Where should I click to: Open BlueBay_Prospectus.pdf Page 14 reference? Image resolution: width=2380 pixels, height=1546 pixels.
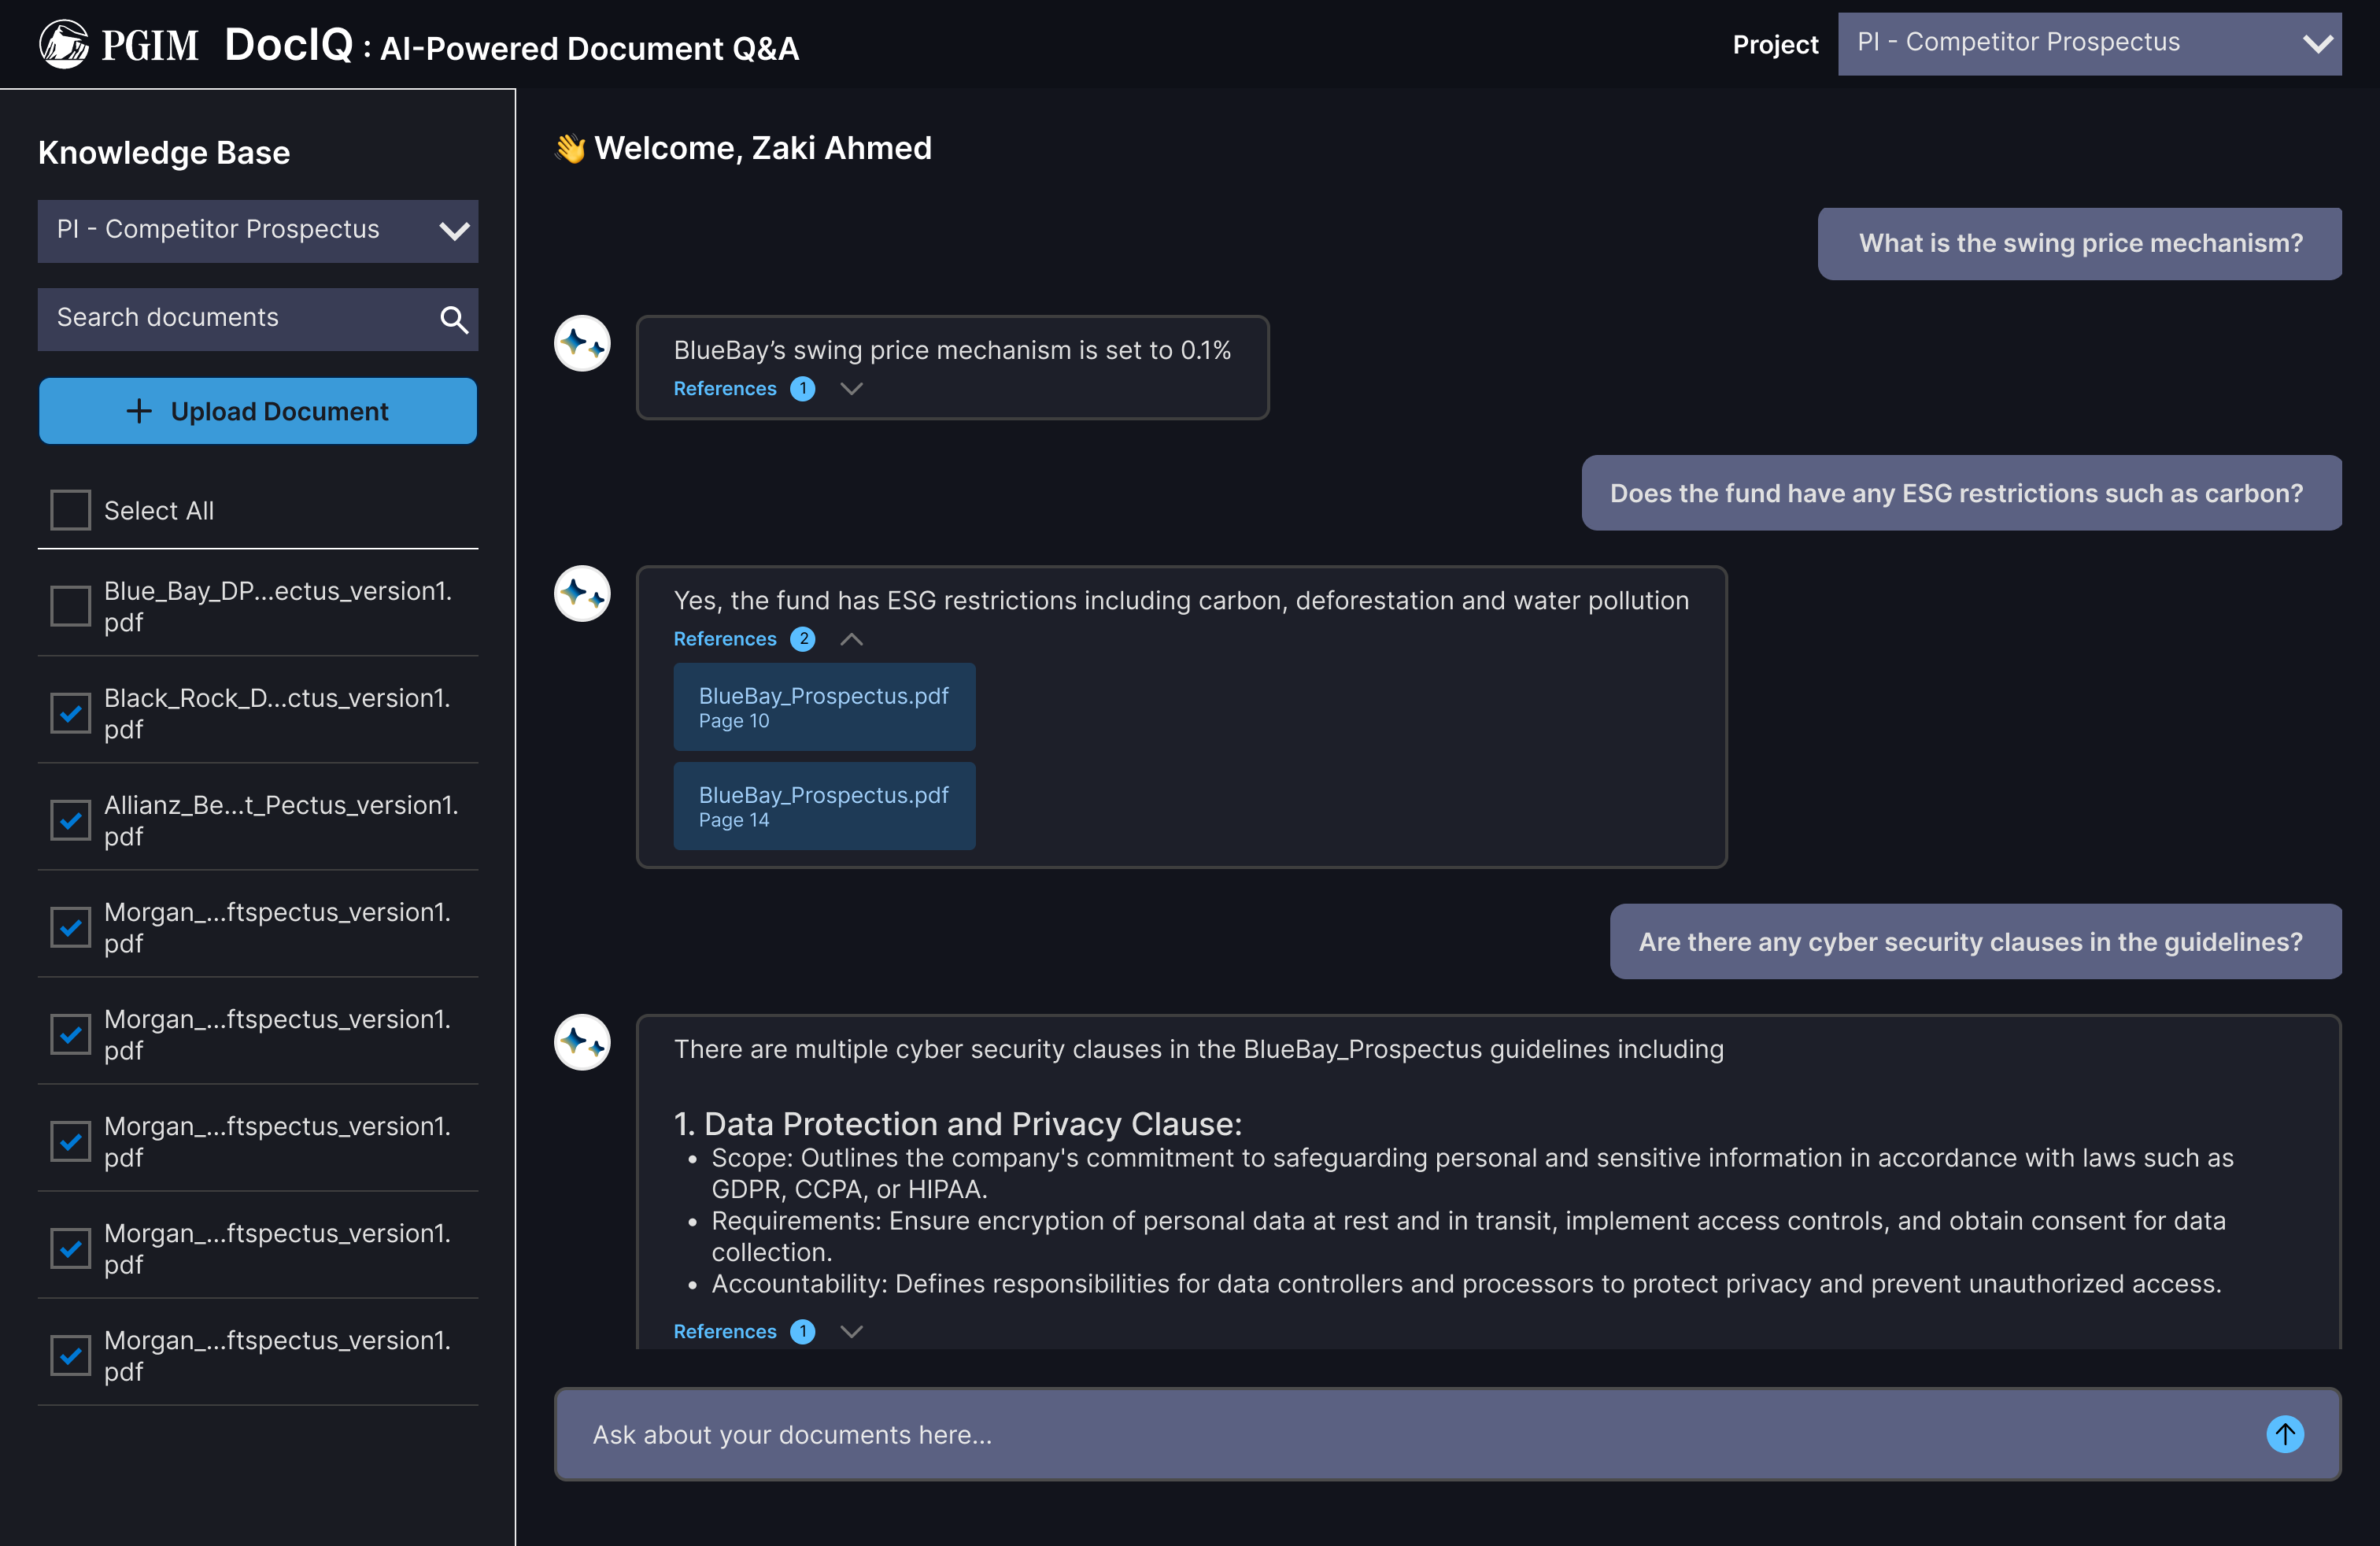[824, 806]
